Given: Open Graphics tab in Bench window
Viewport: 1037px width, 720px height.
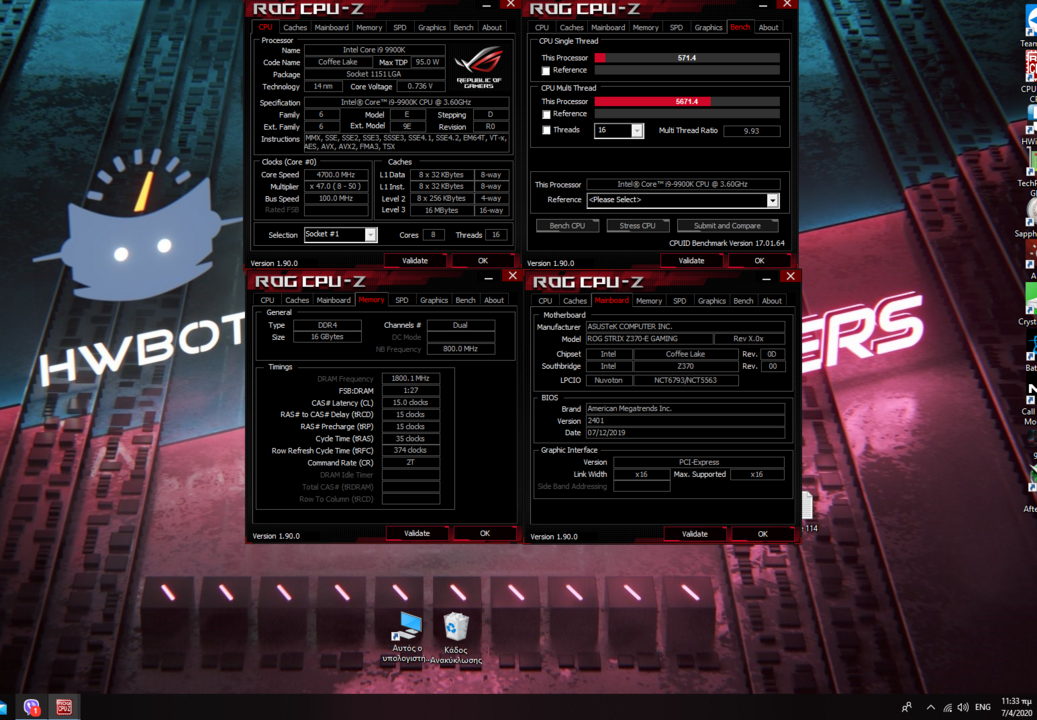Looking at the screenshot, I should [x=708, y=28].
